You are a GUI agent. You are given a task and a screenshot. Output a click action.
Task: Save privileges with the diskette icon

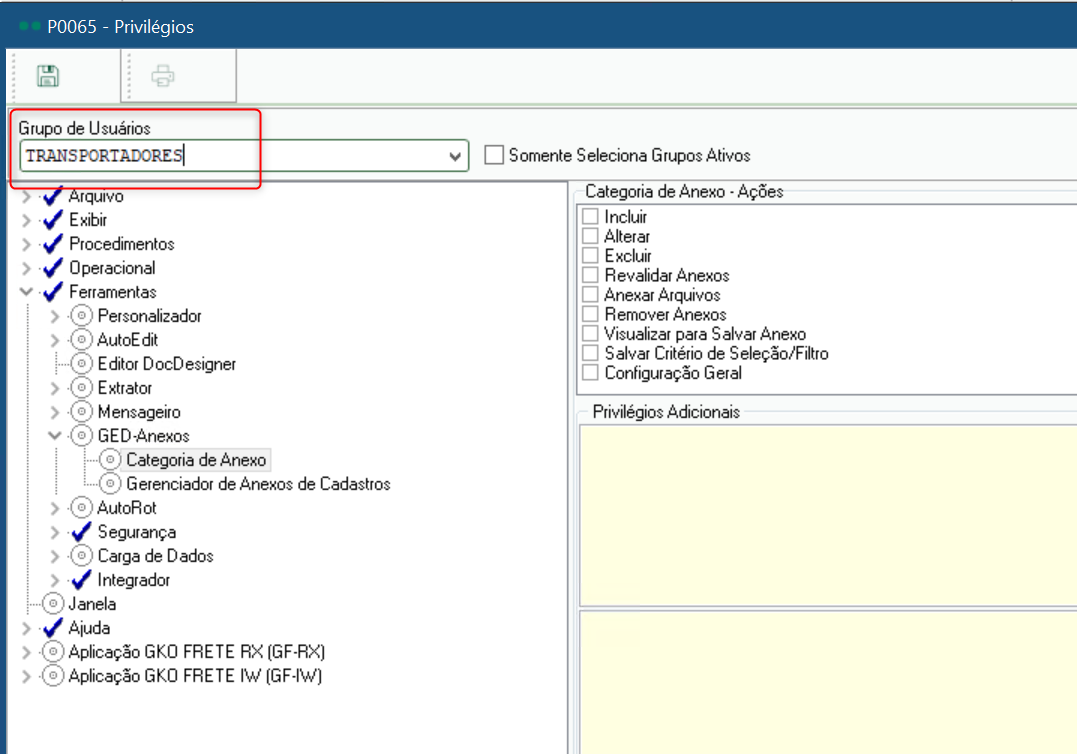pyautogui.click(x=47, y=76)
